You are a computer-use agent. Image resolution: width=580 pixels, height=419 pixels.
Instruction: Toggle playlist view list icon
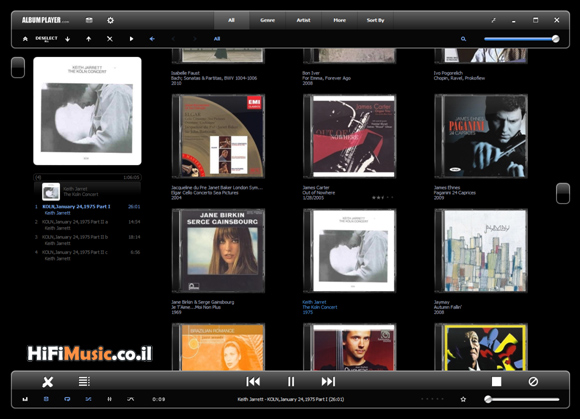(84, 381)
